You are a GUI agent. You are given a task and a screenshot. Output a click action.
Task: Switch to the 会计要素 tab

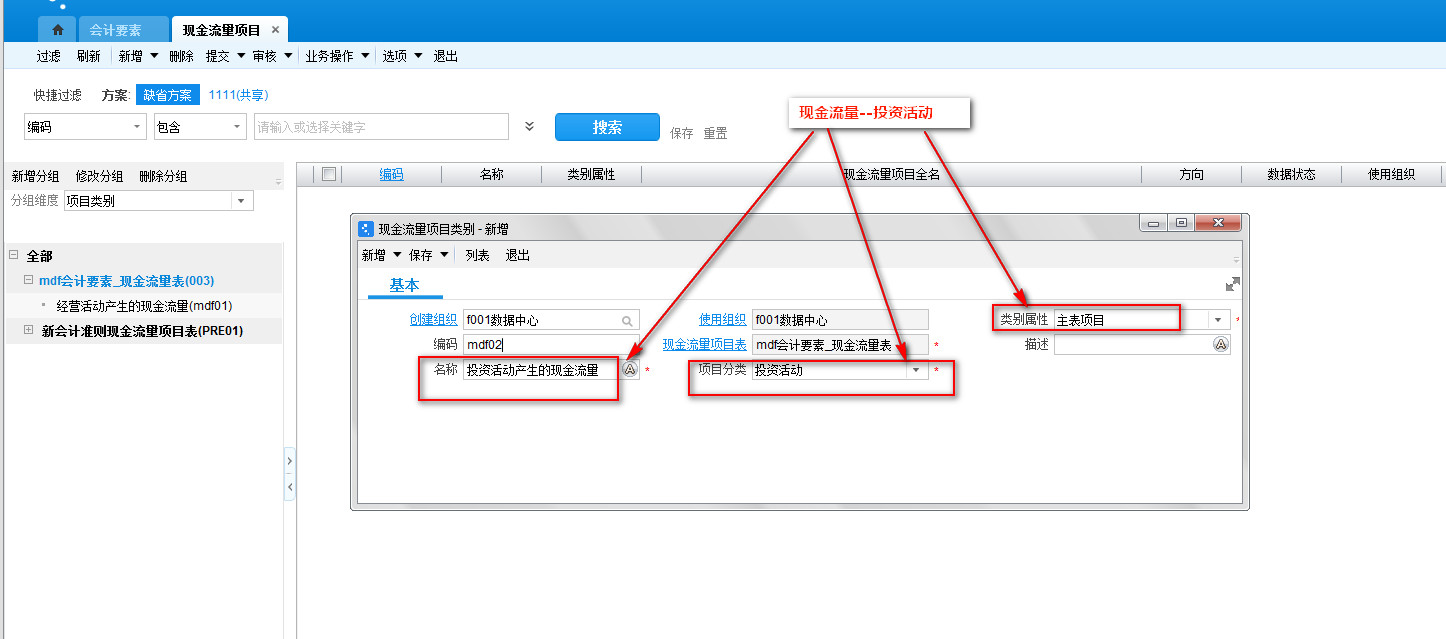point(115,30)
